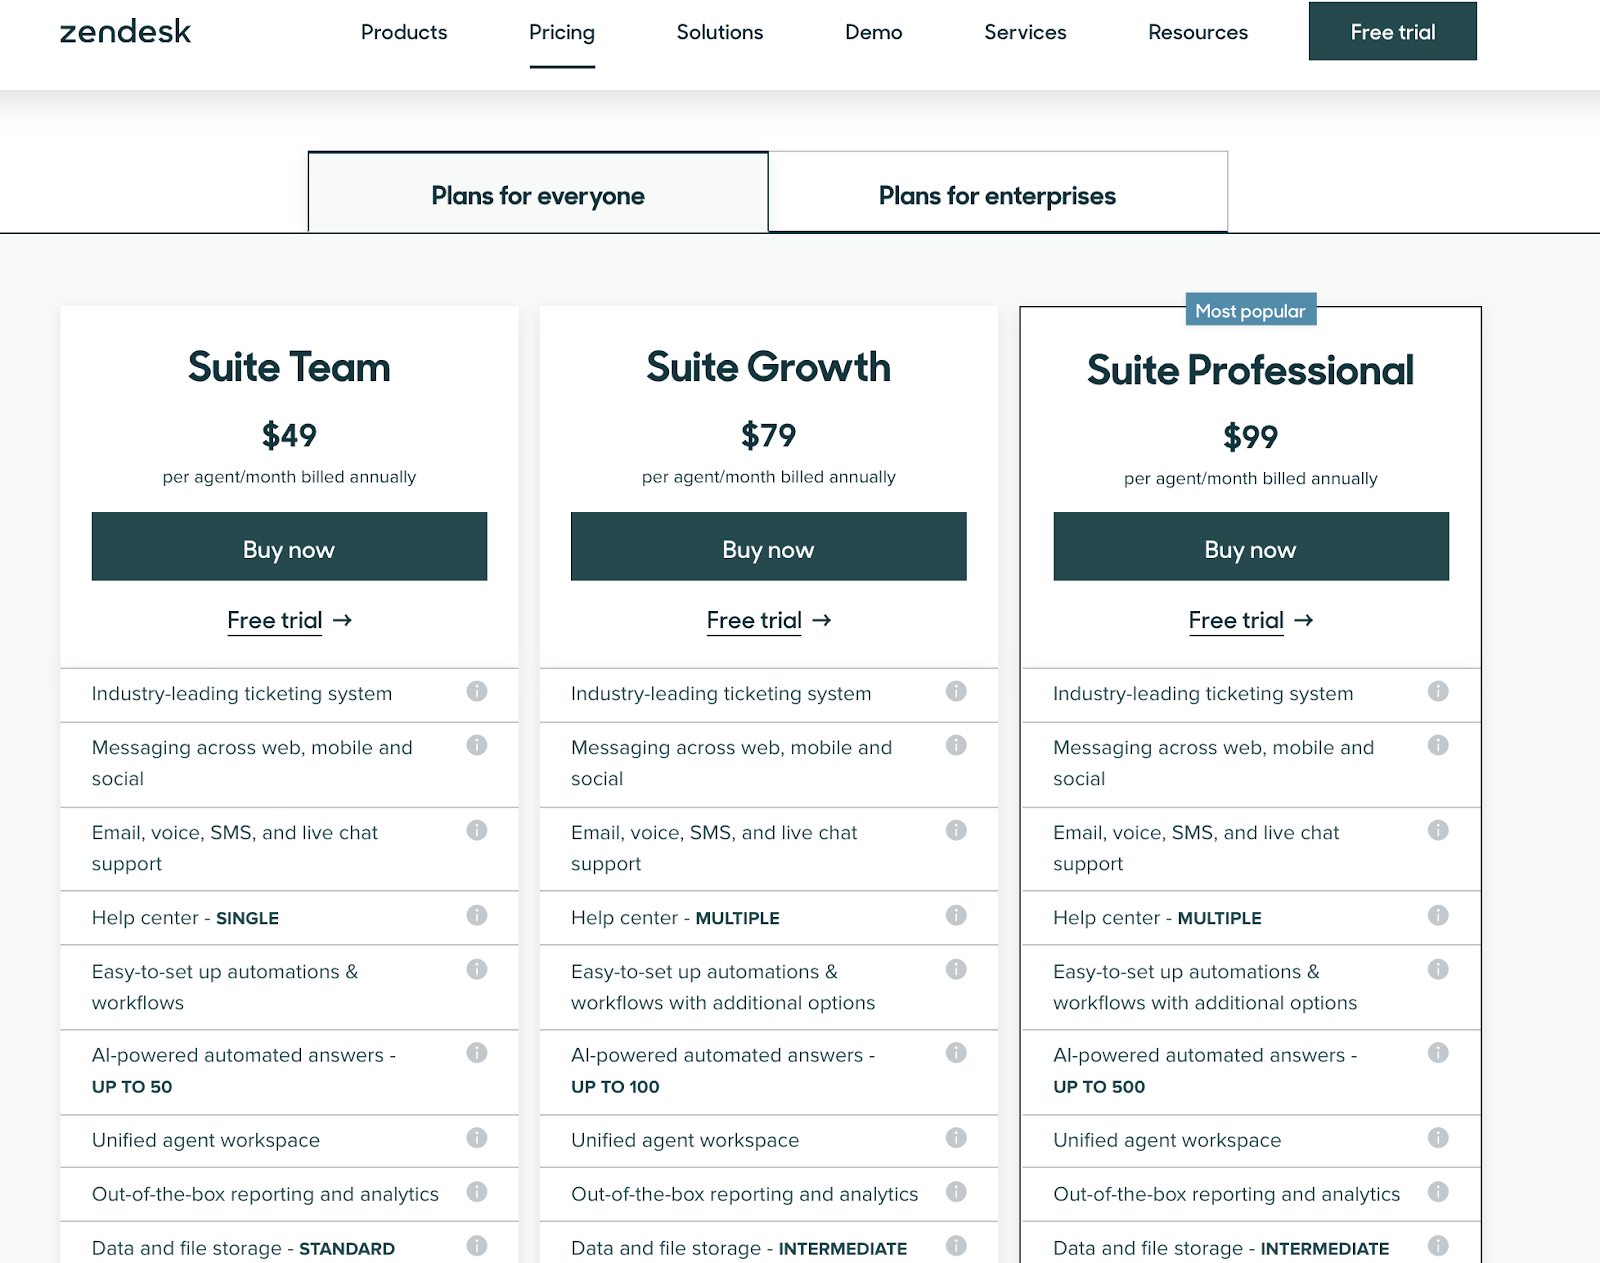Click Free trial button in header
1600x1263 pixels.
(x=1393, y=31)
